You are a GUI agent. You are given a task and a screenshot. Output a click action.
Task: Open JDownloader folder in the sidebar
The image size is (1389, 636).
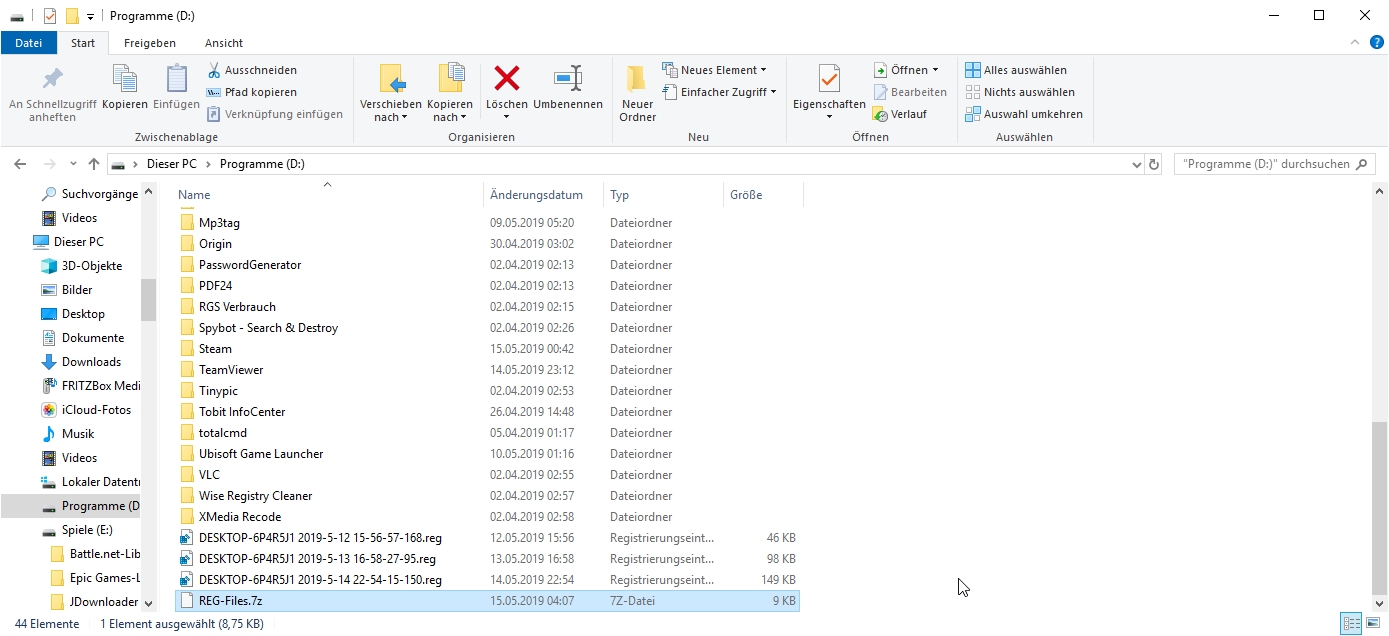[95, 602]
